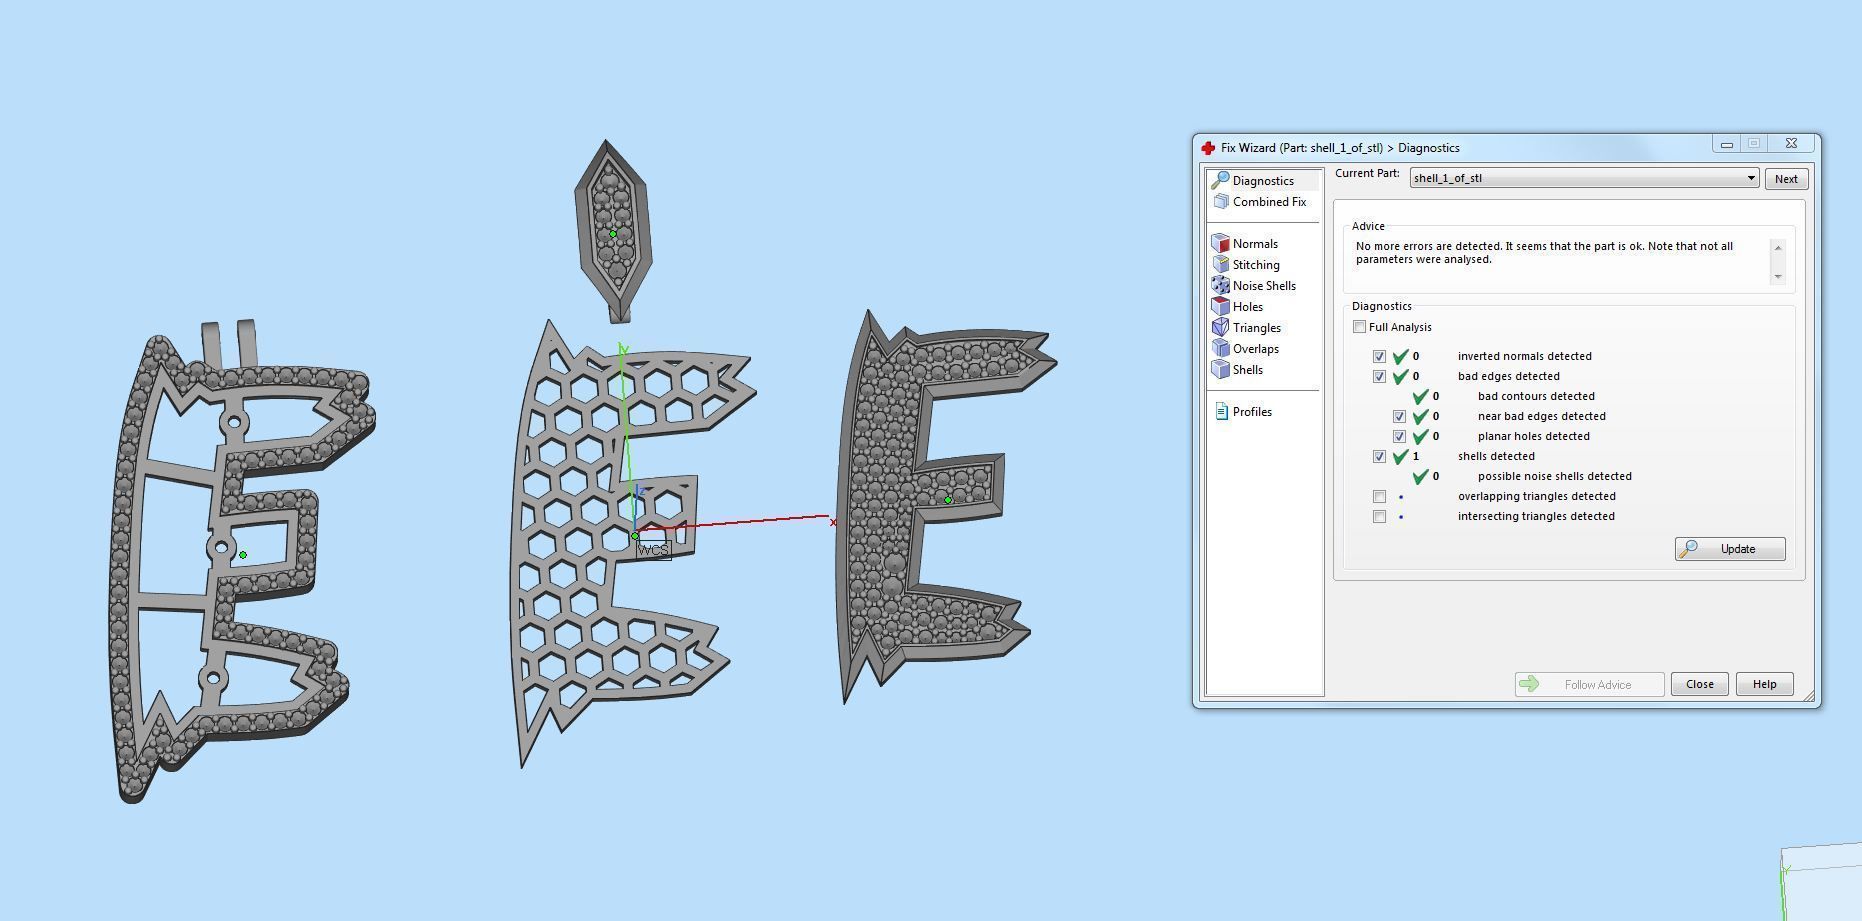Click 'bad contours detected' label
The image size is (1862, 921).
click(1536, 396)
